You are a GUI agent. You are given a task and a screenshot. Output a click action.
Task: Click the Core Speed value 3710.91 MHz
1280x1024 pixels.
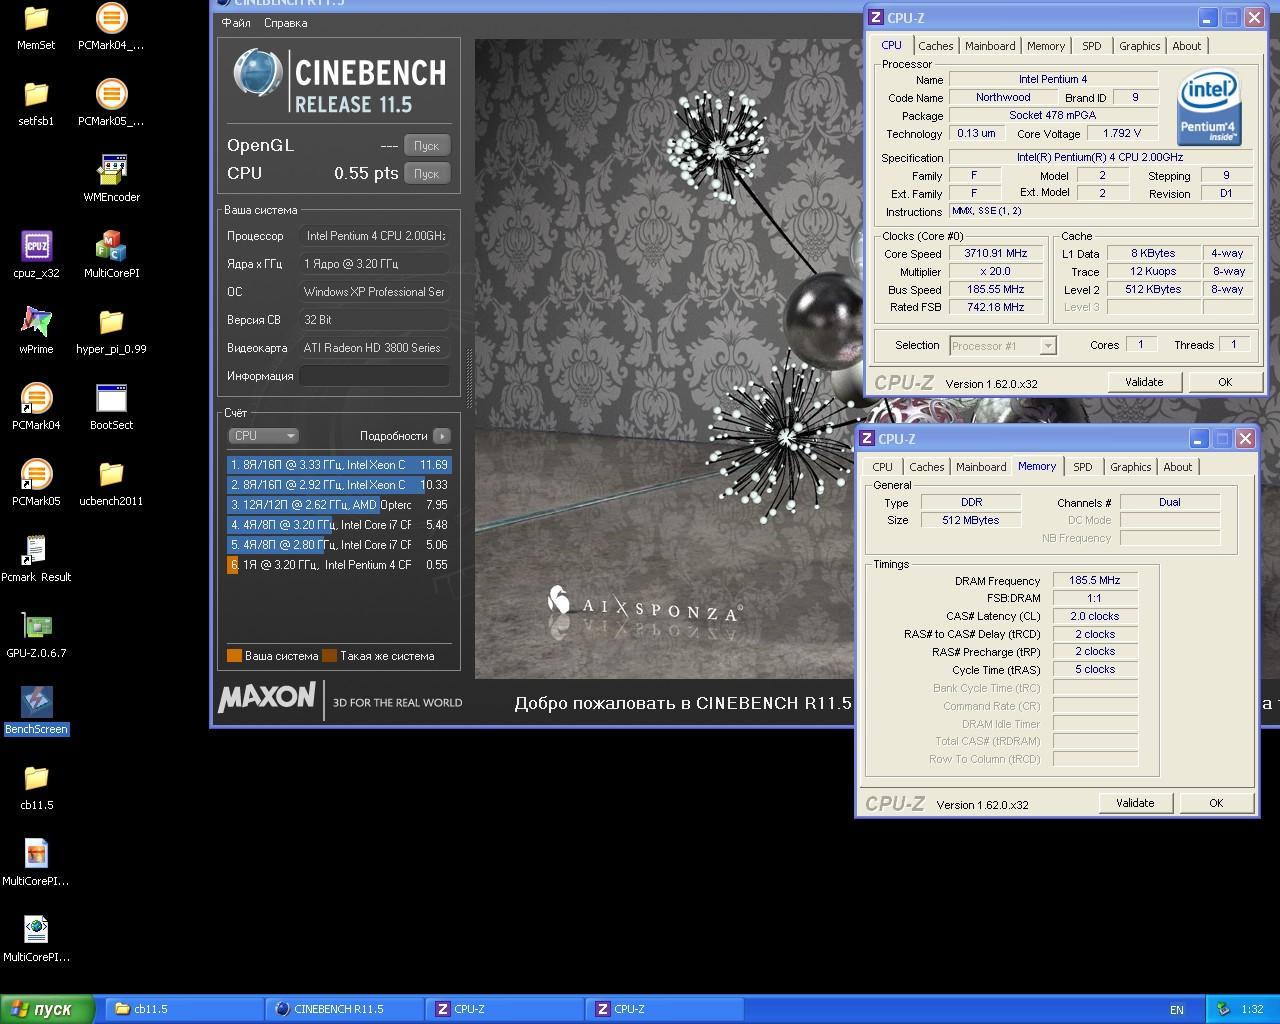coord(995,254)
